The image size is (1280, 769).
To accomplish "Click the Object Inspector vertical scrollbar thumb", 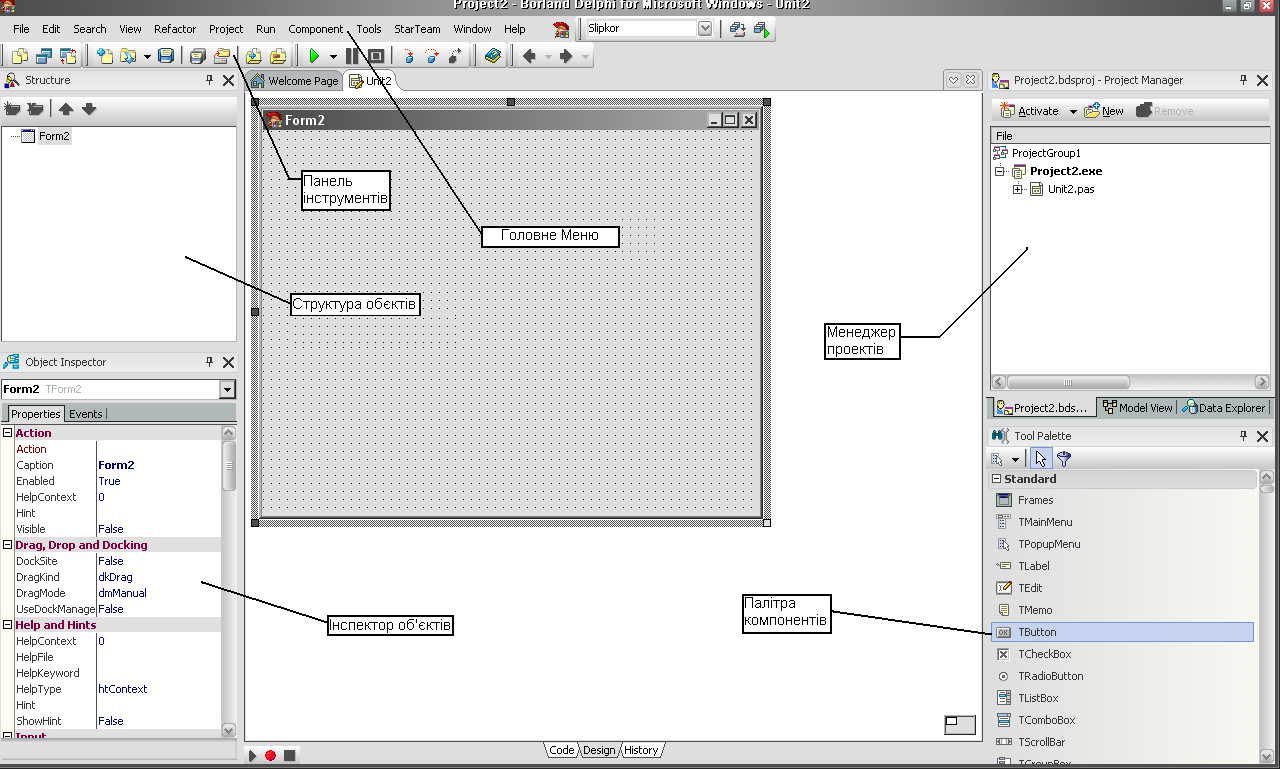I will tap(228, 466).
